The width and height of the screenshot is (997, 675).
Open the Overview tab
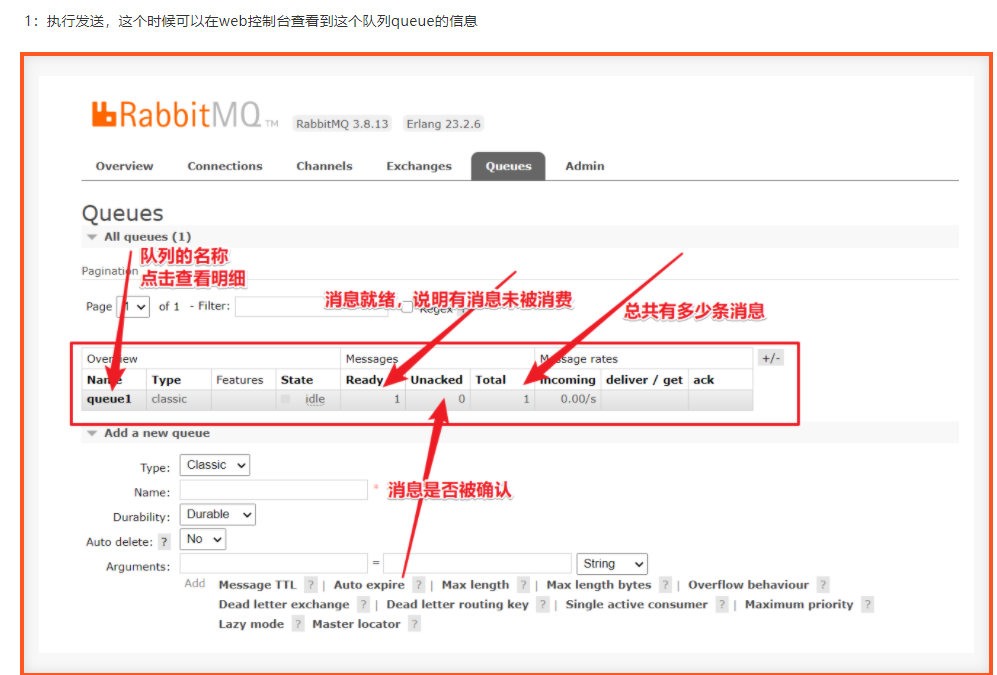click(x=125, y=166)
